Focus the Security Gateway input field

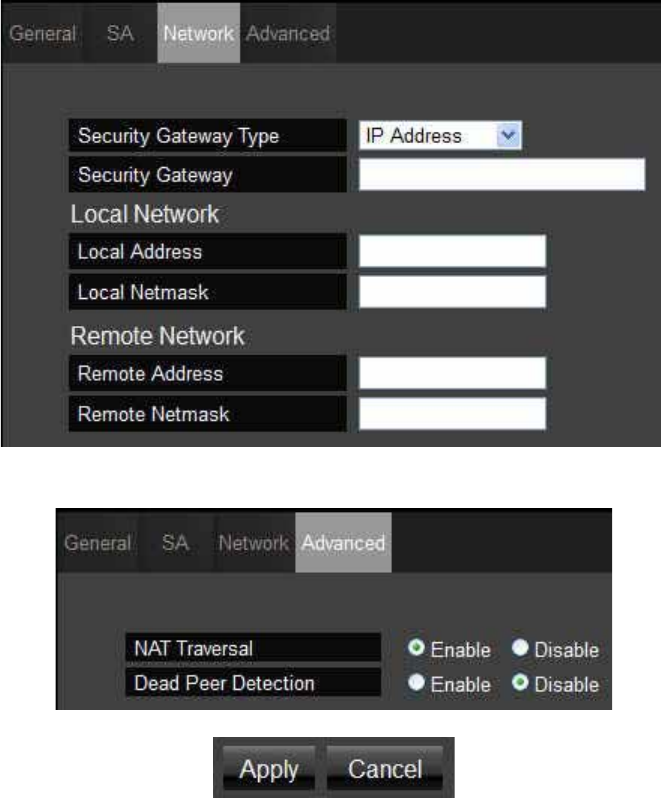[x=502, y=175]
